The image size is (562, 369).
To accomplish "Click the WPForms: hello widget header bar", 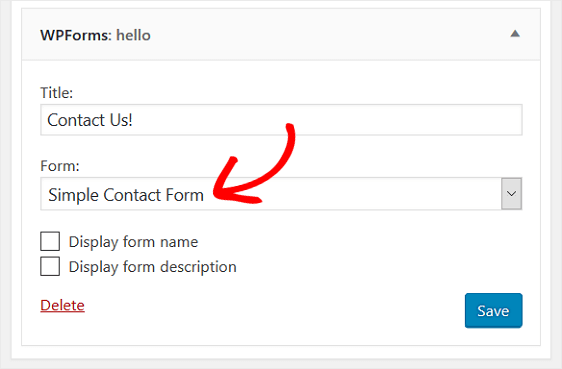I will click(281, 35).
